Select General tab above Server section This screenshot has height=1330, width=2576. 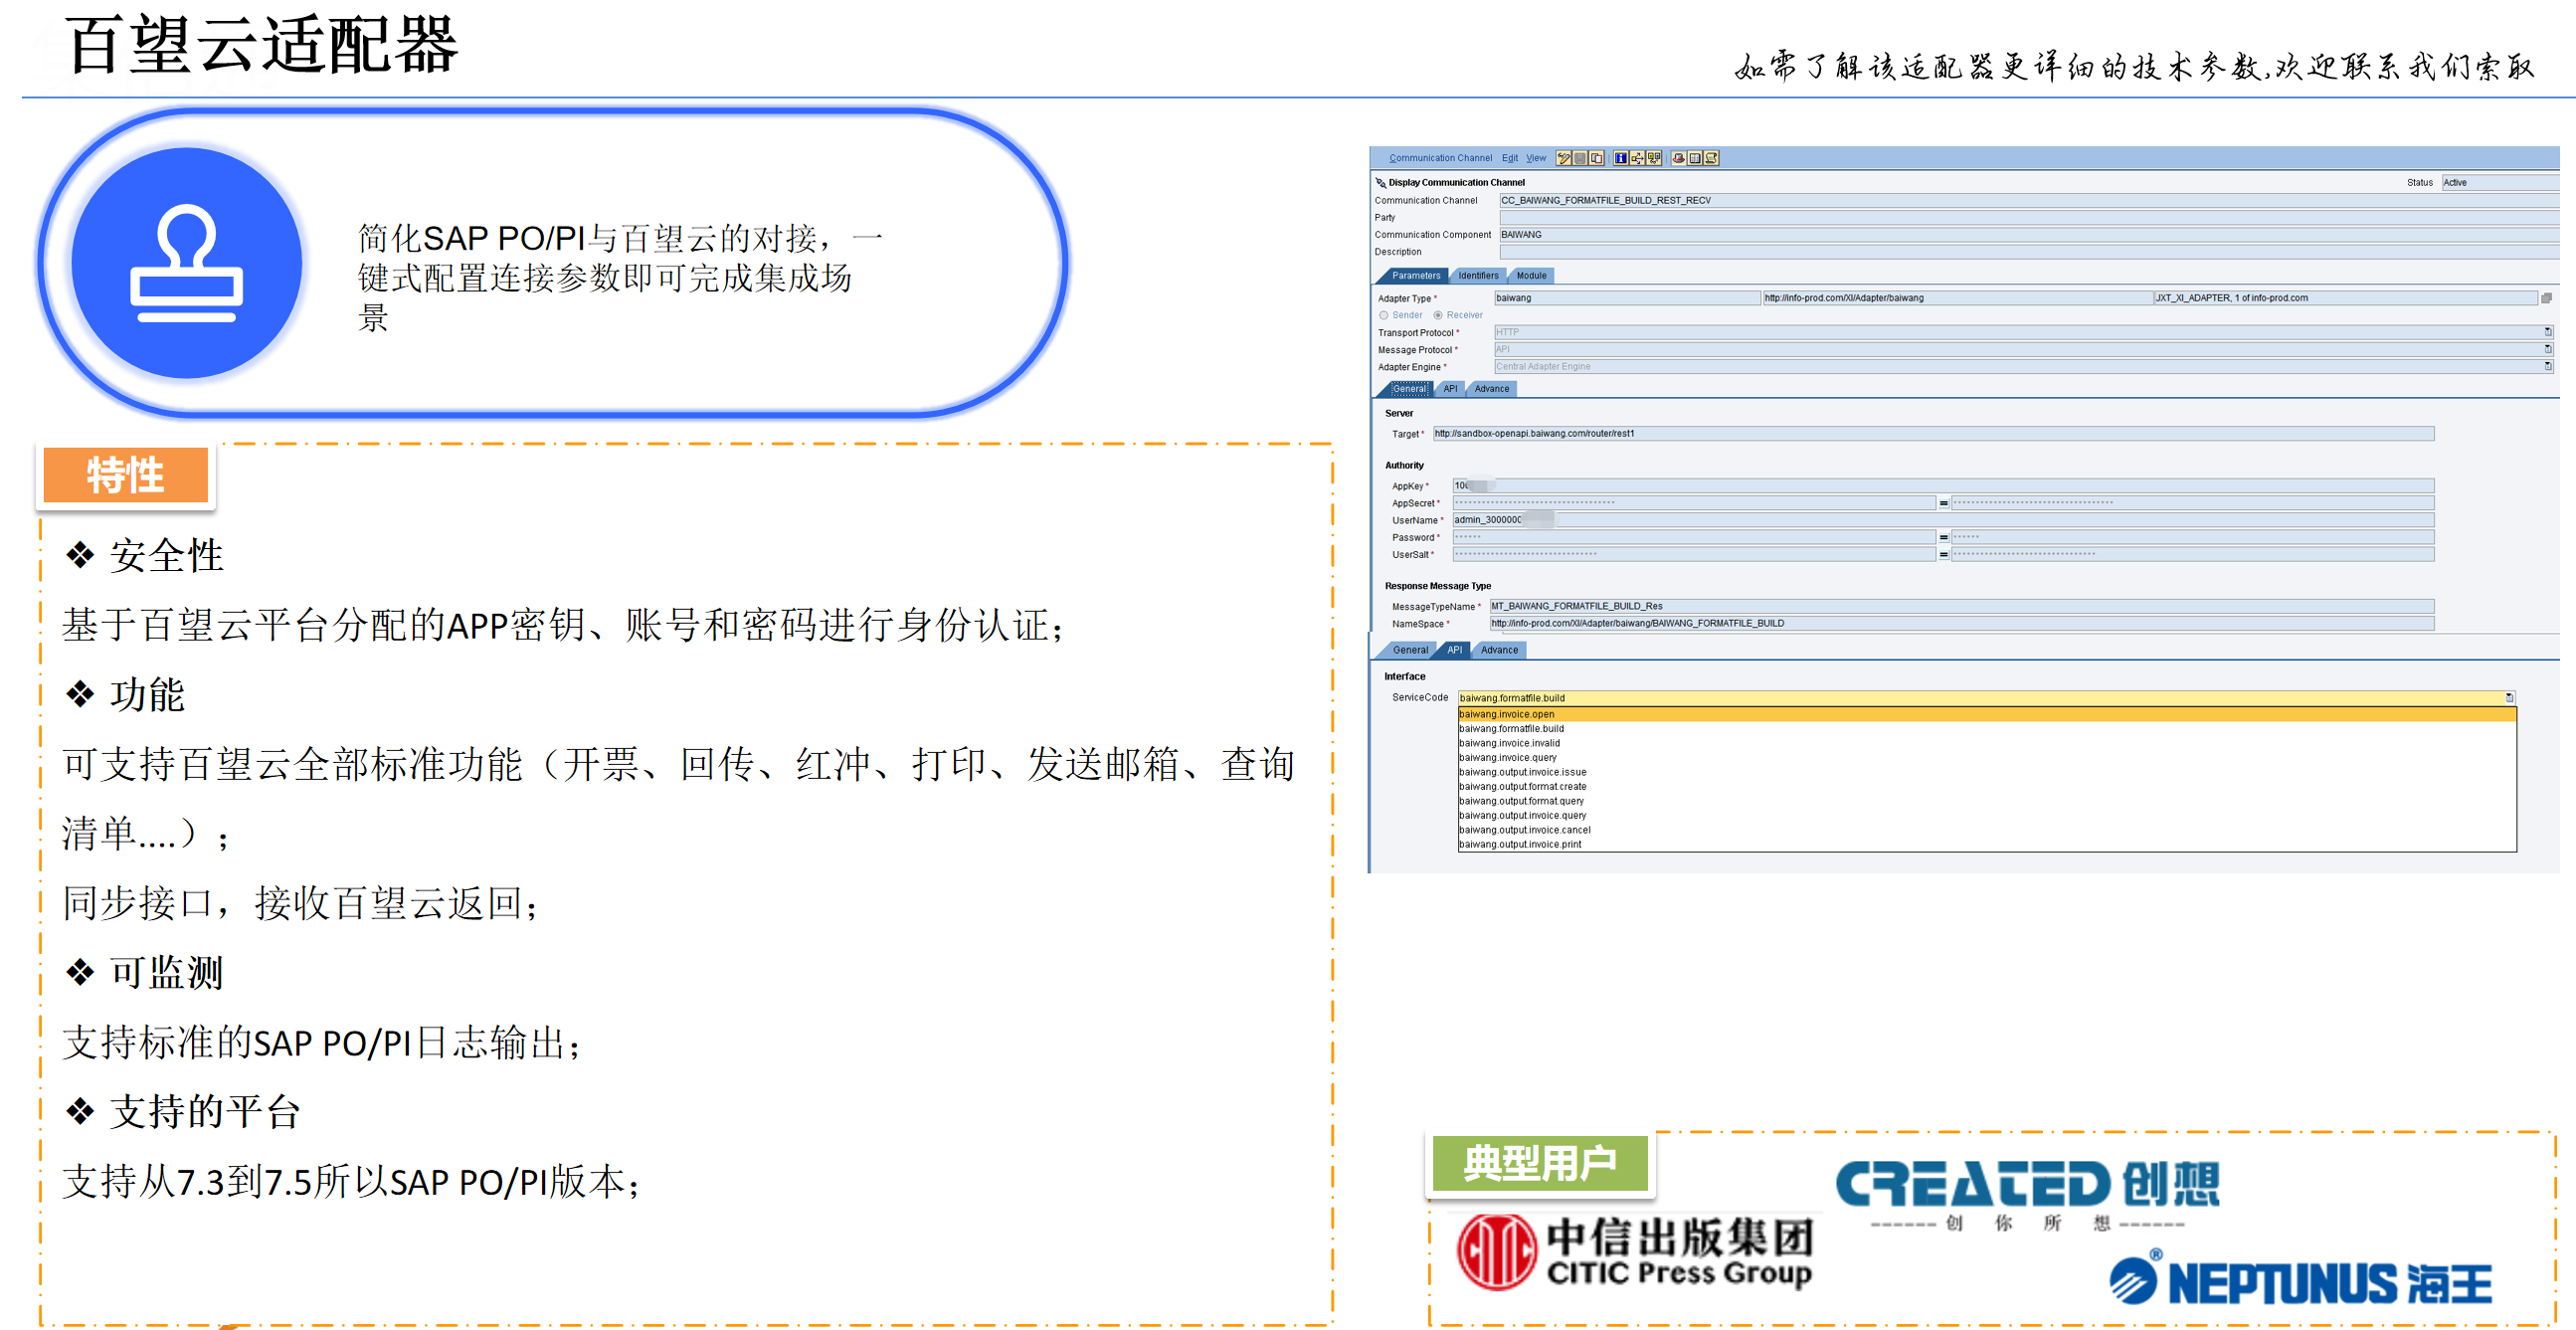click(1409, 389)
